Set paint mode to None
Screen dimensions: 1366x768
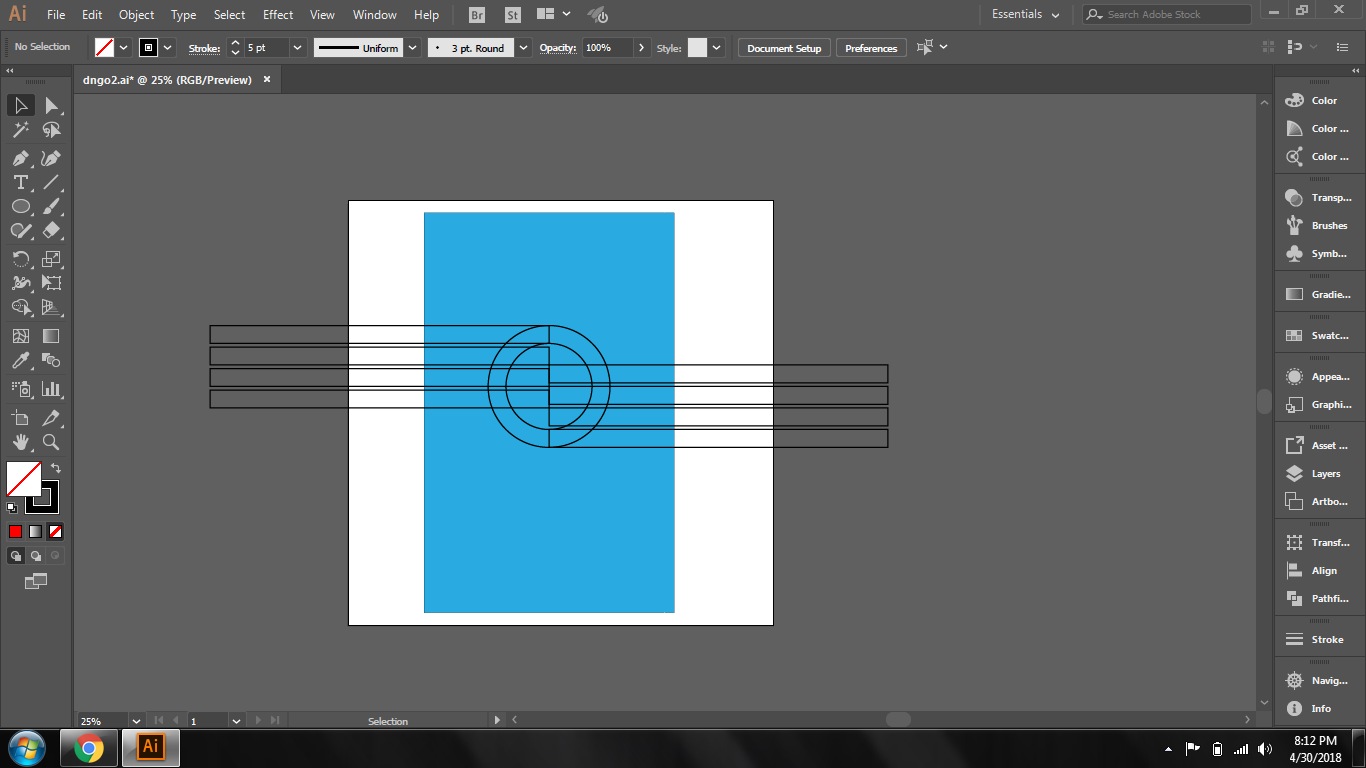(x=55, y=531)
